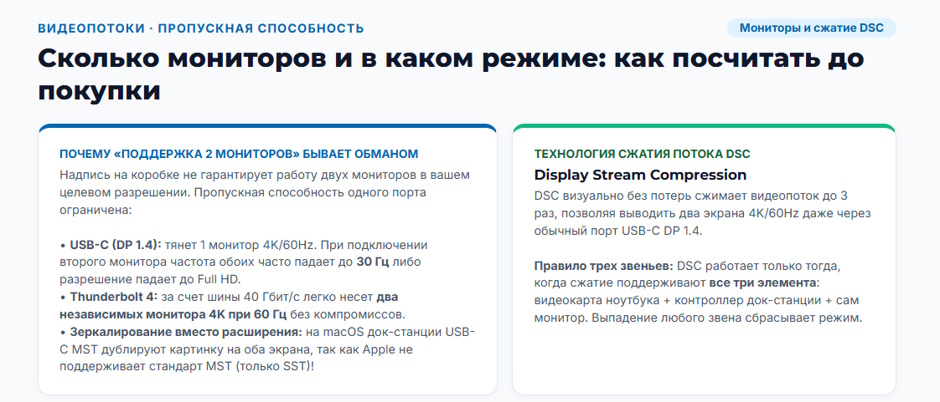Select the 'ВИДЕОПОТОКИ · ПРОПУСКНАЯ СПОСОБНОСТЬ' section label
Viewport: 940px width, 402px height.
(201, 28)
